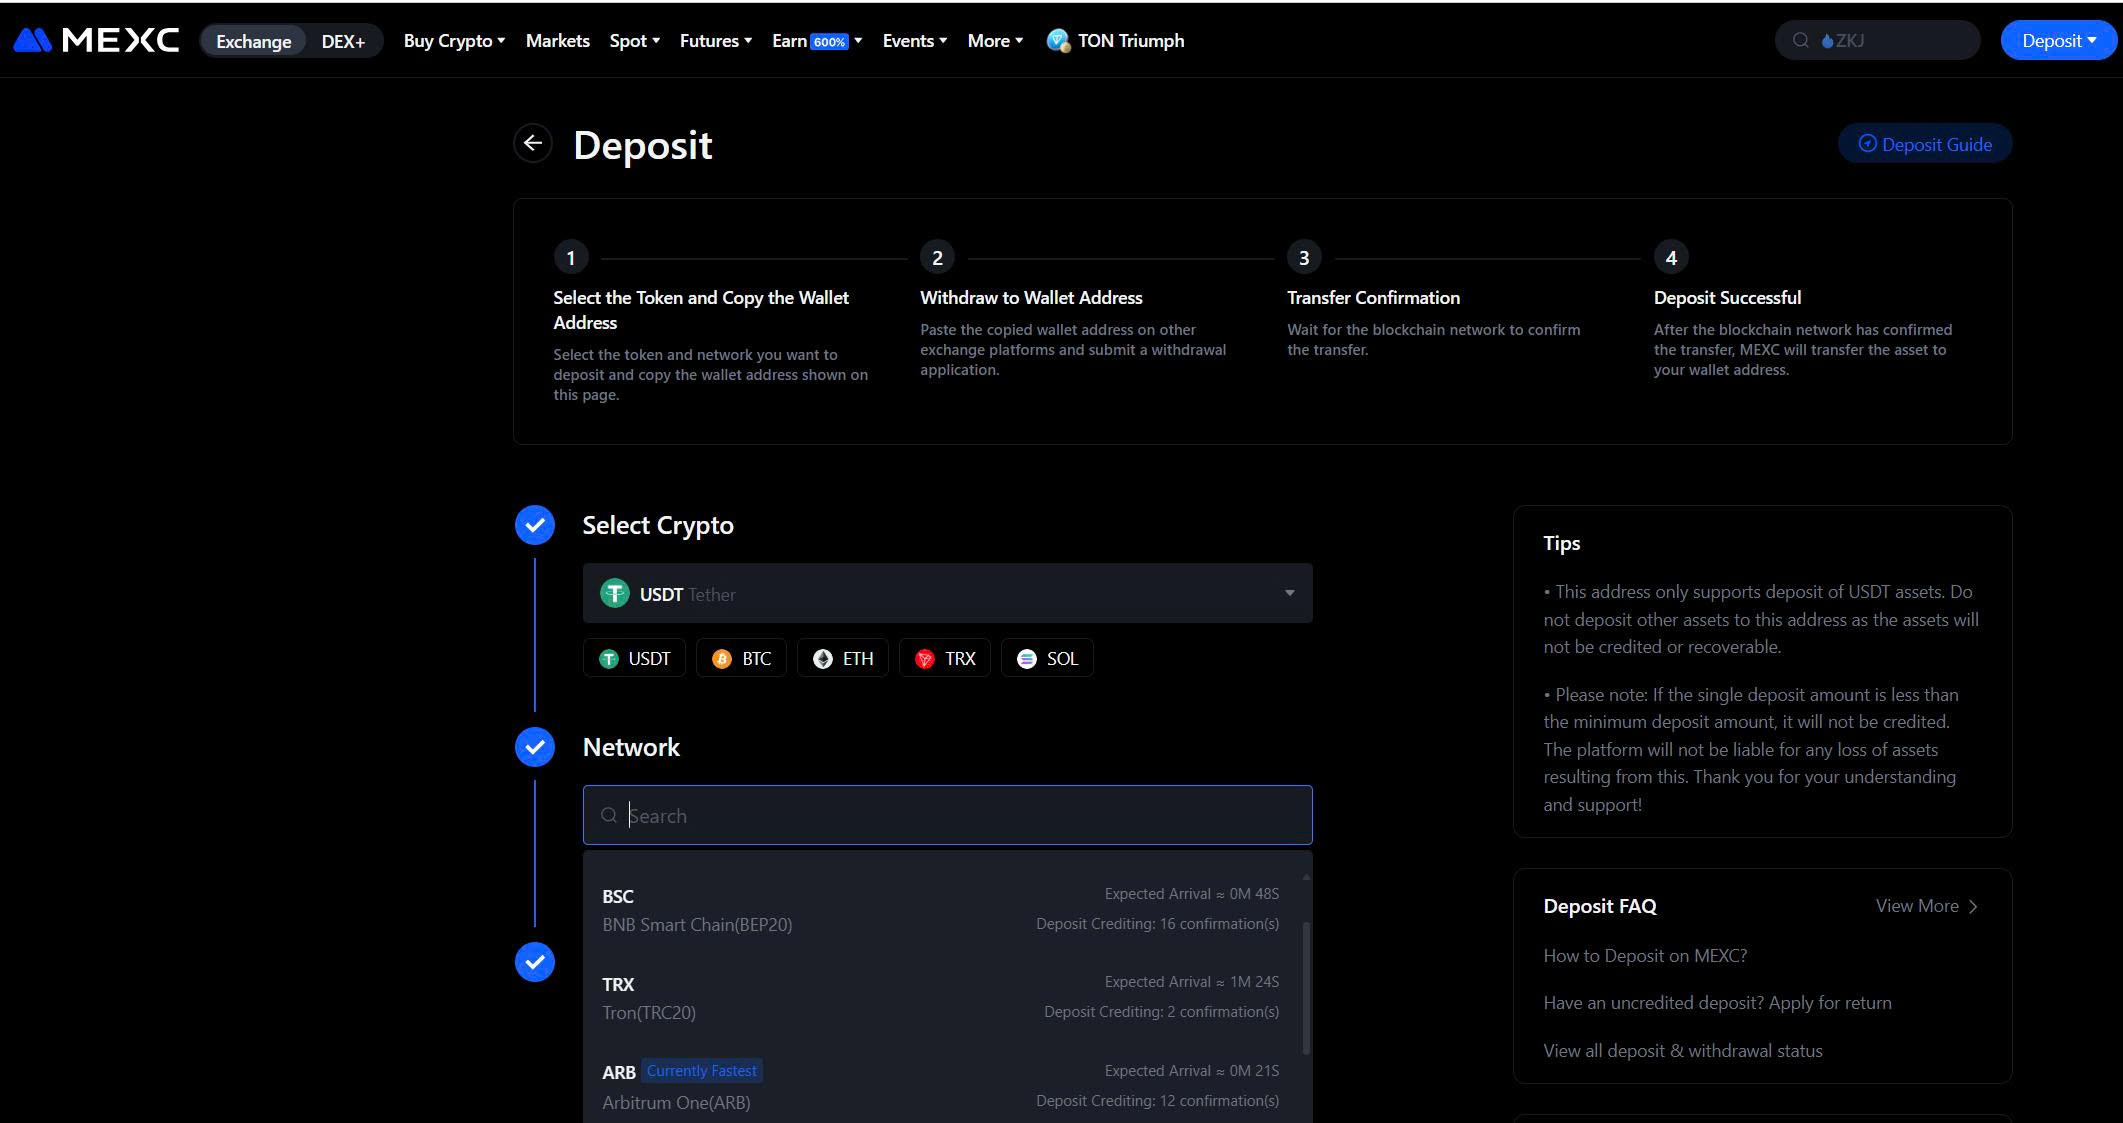Open the Events dropdown menu
Screen dimensions: 2123x1123
(x=914, y=41)
